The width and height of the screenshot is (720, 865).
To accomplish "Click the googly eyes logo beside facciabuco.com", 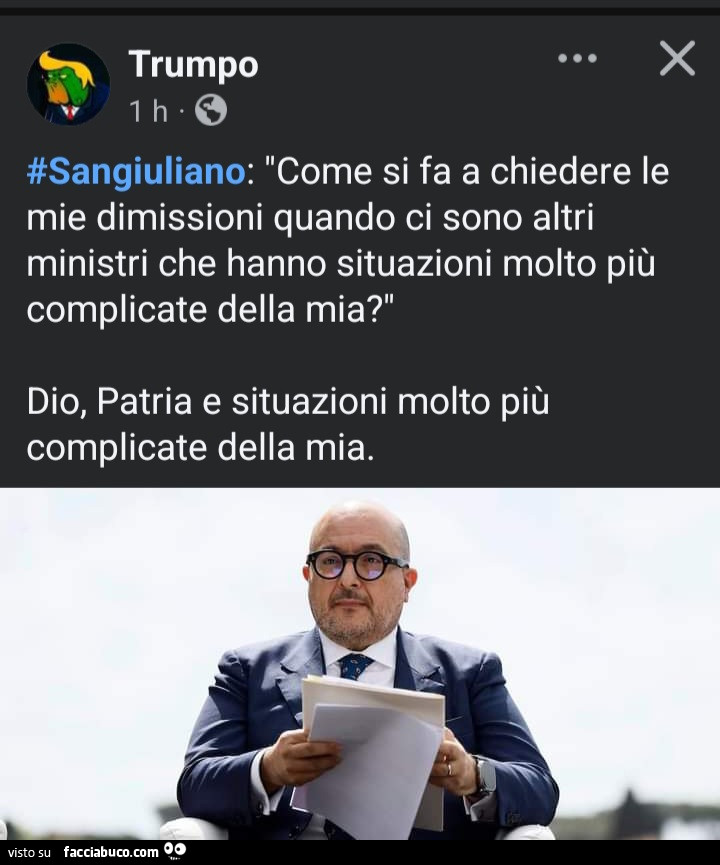I will (x=175, y=850).
